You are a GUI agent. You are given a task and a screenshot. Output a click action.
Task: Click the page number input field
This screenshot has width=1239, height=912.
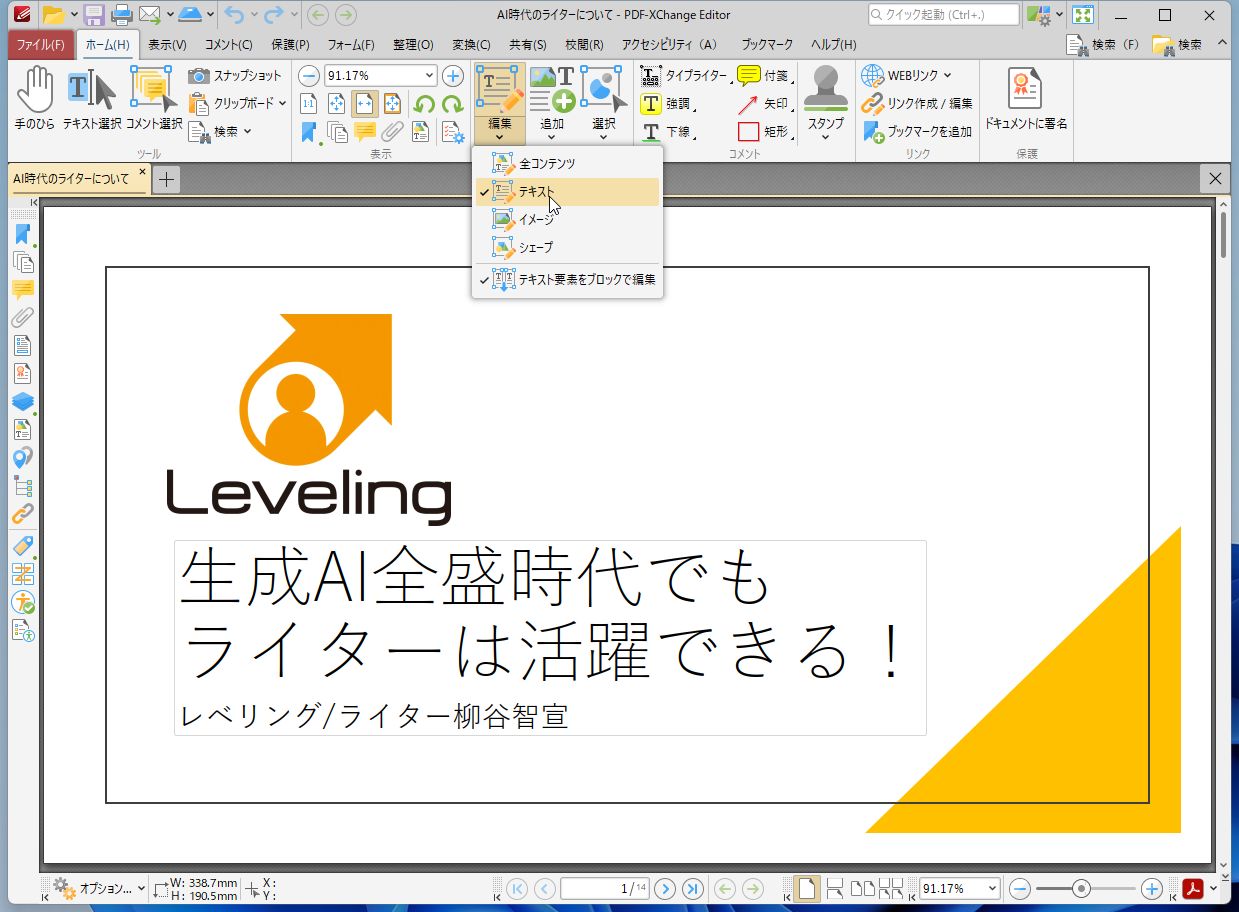(605, 888)
